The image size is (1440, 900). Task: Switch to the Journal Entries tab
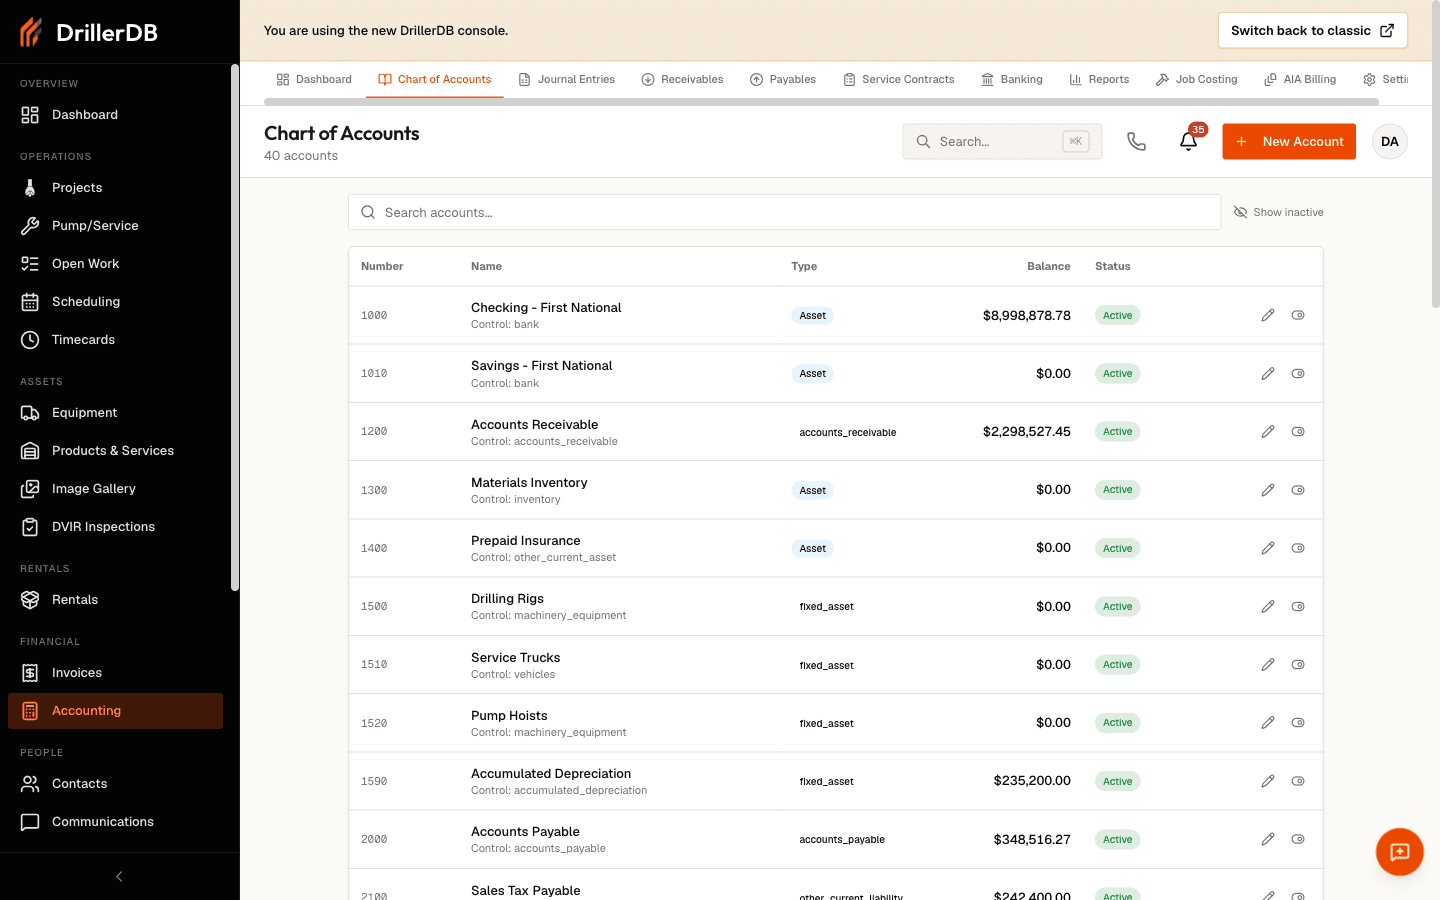566,79
